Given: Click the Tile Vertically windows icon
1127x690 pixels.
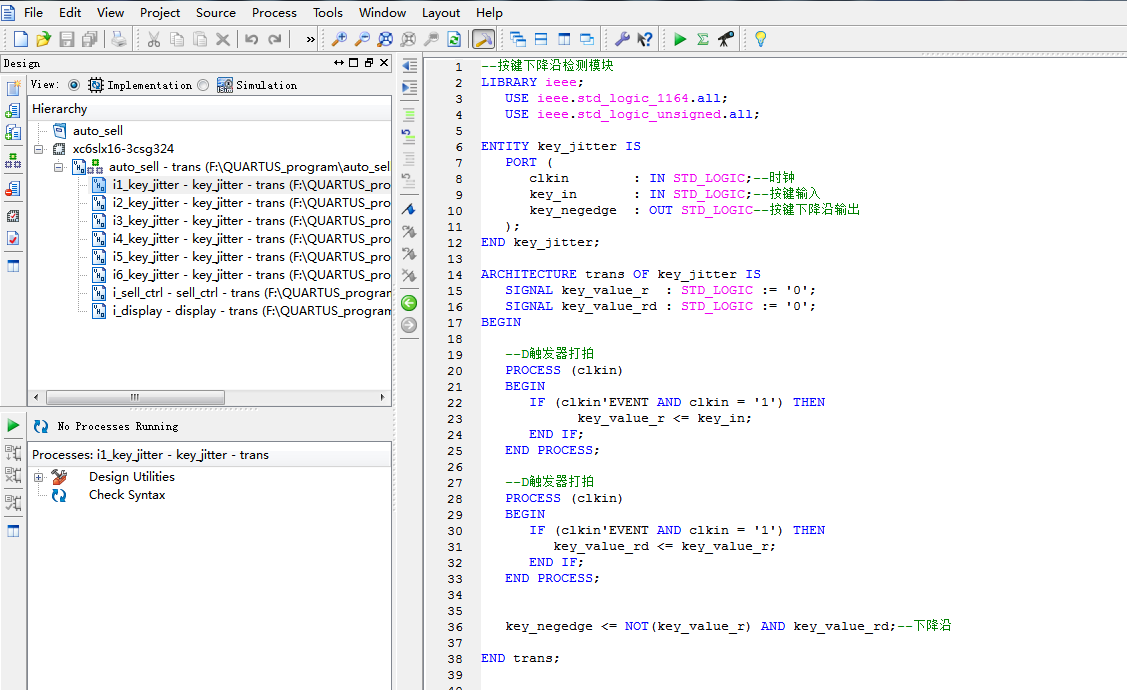Looking at the screenshot, I should click(564, 39).
